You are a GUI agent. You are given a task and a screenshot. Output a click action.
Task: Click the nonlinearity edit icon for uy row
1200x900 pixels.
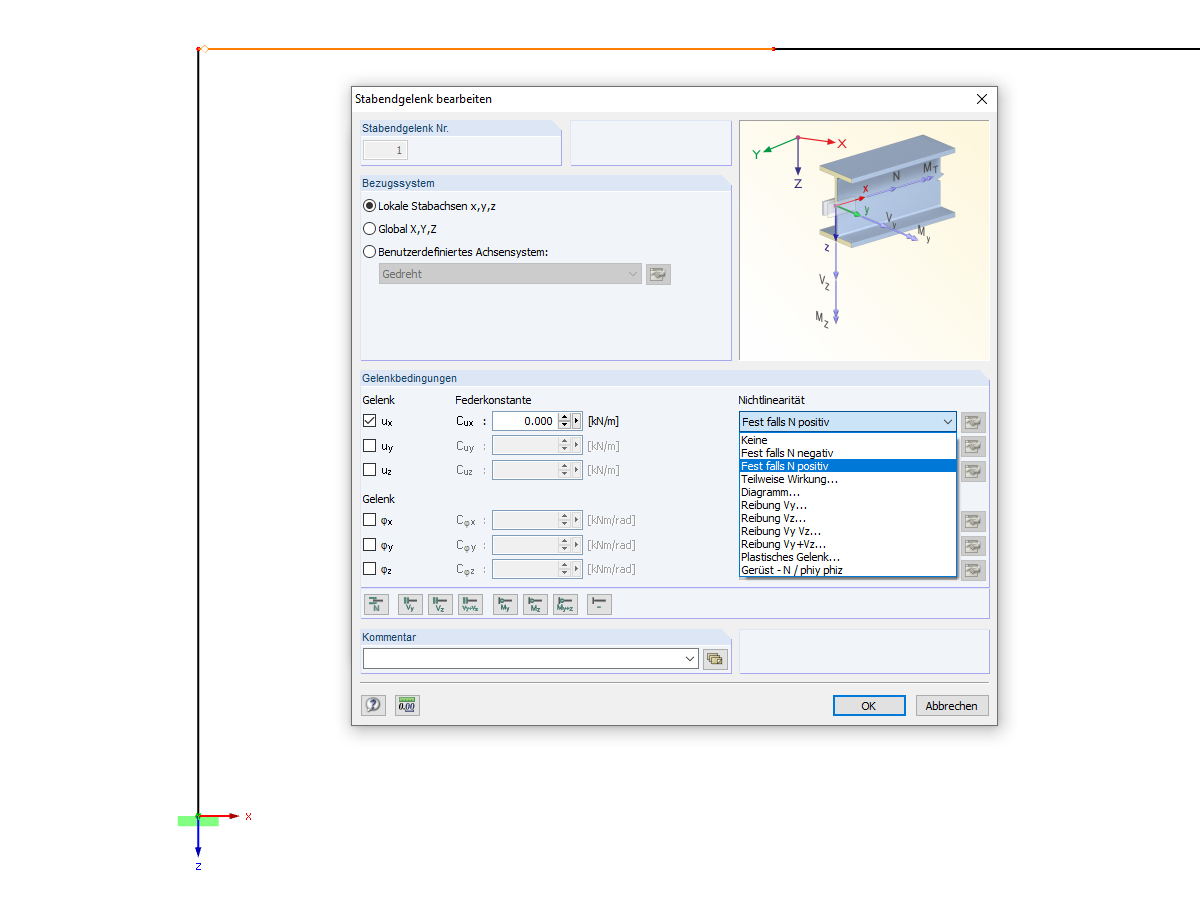pyautogui.click(x=973, y=447)
